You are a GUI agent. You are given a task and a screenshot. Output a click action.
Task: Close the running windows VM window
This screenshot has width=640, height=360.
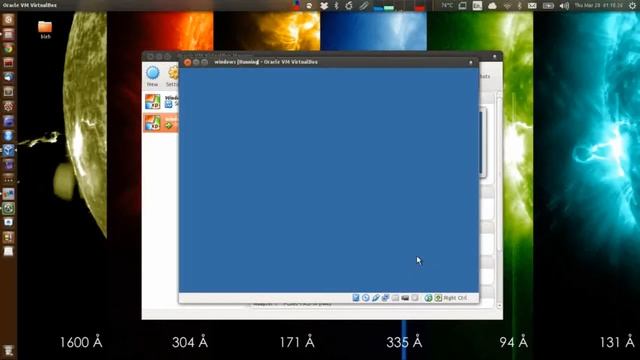pos(187,62)
